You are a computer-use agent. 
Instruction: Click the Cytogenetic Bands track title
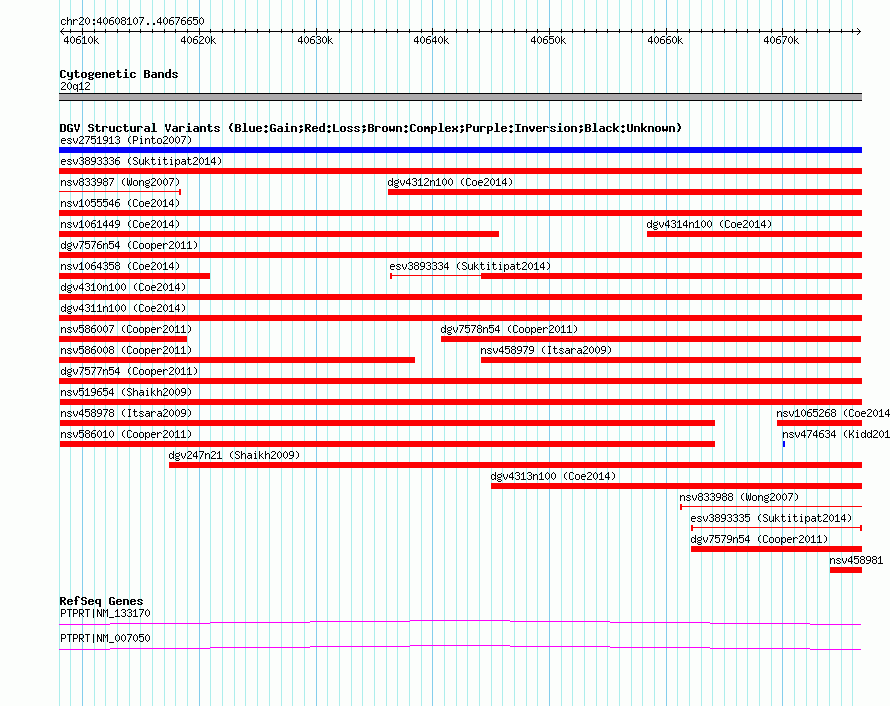[x=119, y=74]
